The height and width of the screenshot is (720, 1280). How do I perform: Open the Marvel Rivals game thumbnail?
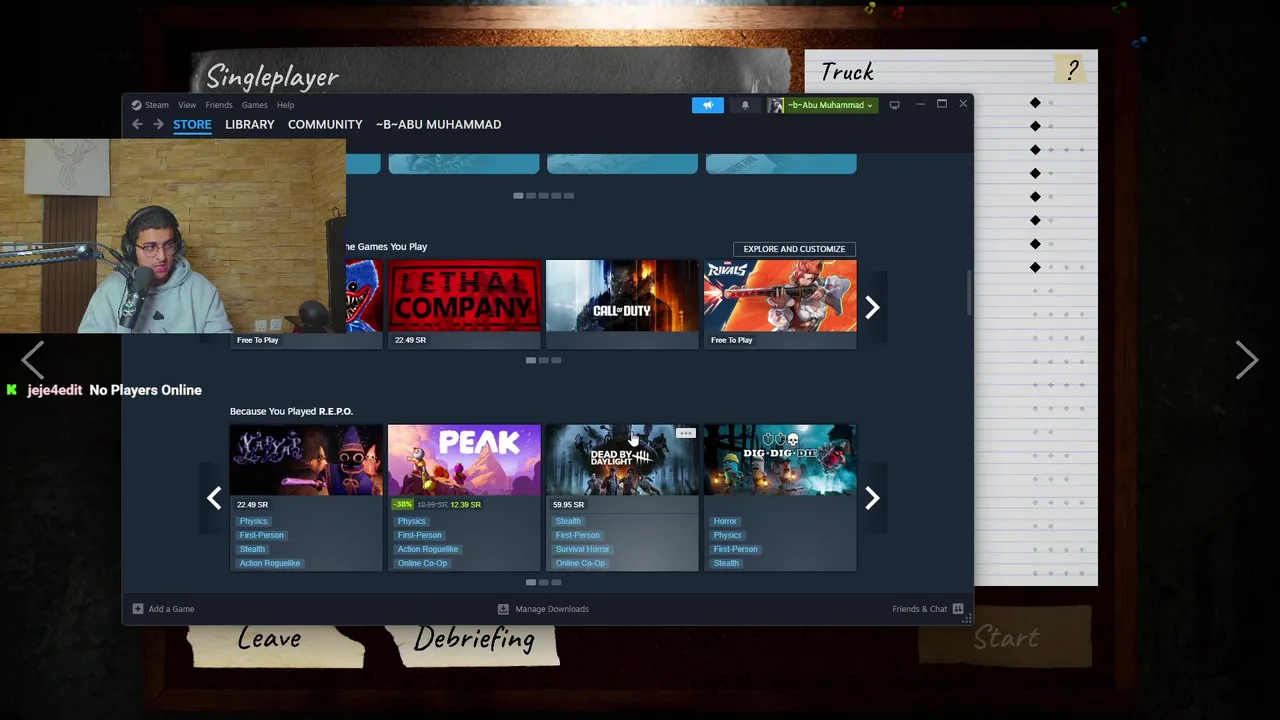tap(780, 296)
